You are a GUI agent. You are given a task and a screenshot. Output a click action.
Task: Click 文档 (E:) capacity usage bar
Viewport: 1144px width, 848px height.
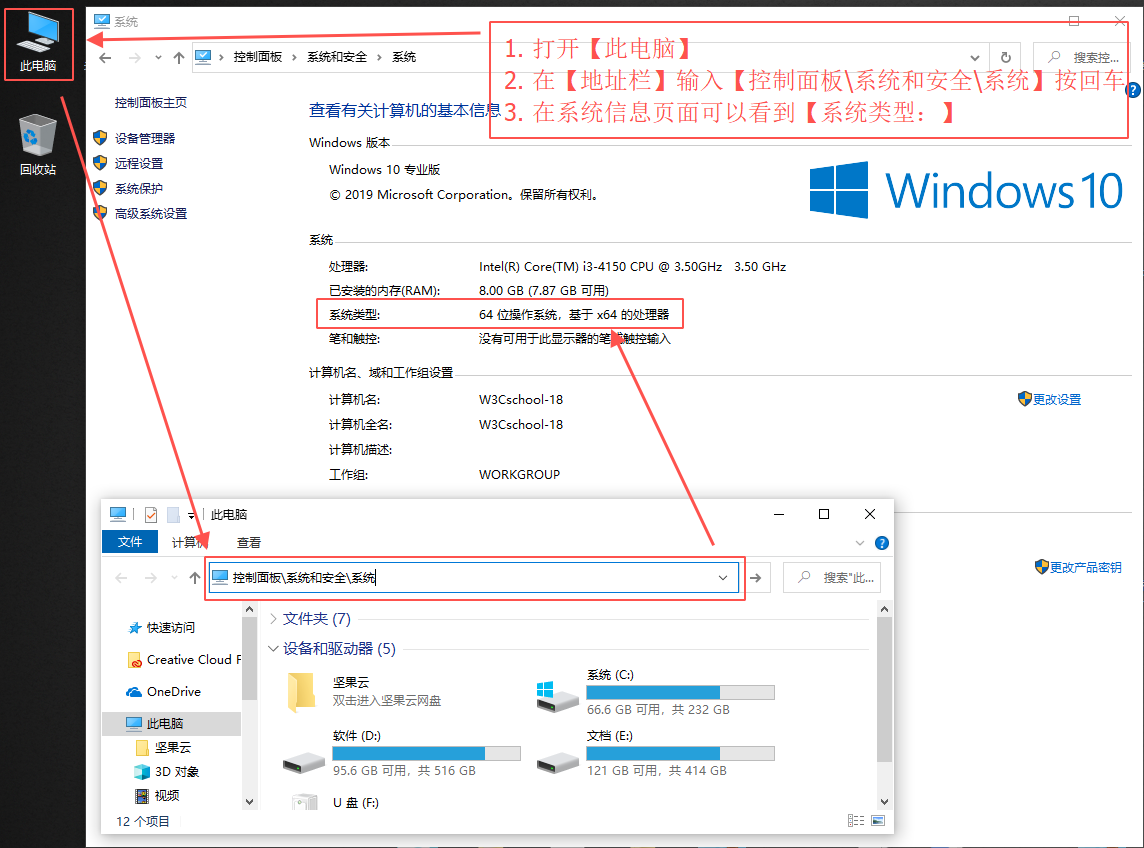[x=680, y=754]
